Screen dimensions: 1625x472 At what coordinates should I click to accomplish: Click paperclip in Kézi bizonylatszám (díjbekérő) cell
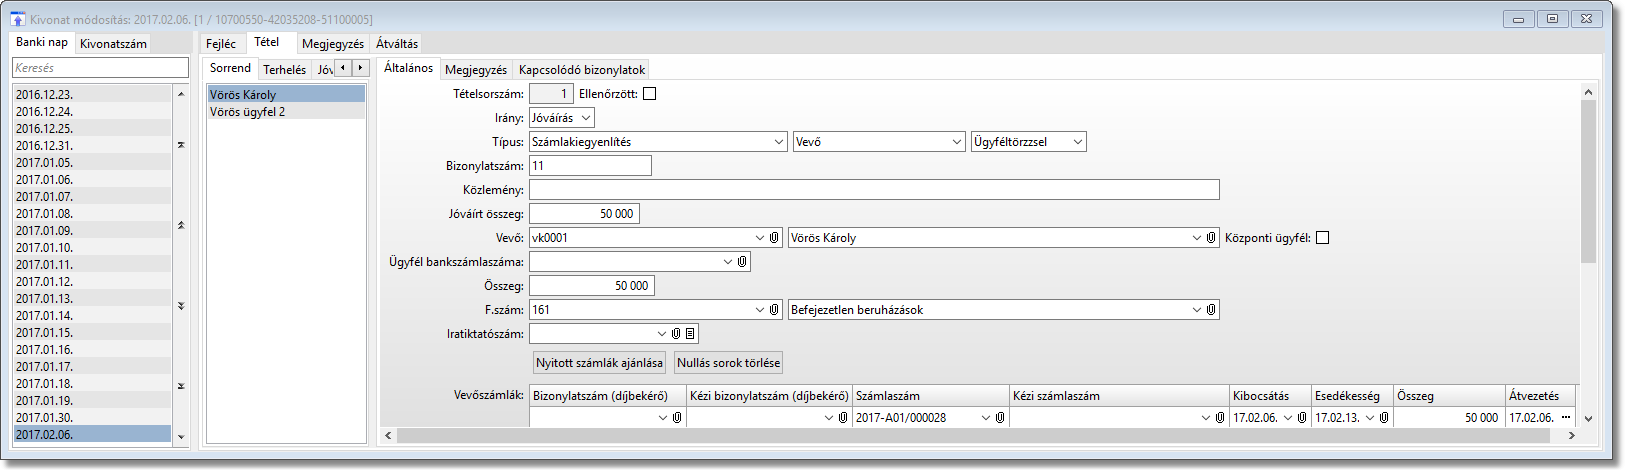point(843,418)
